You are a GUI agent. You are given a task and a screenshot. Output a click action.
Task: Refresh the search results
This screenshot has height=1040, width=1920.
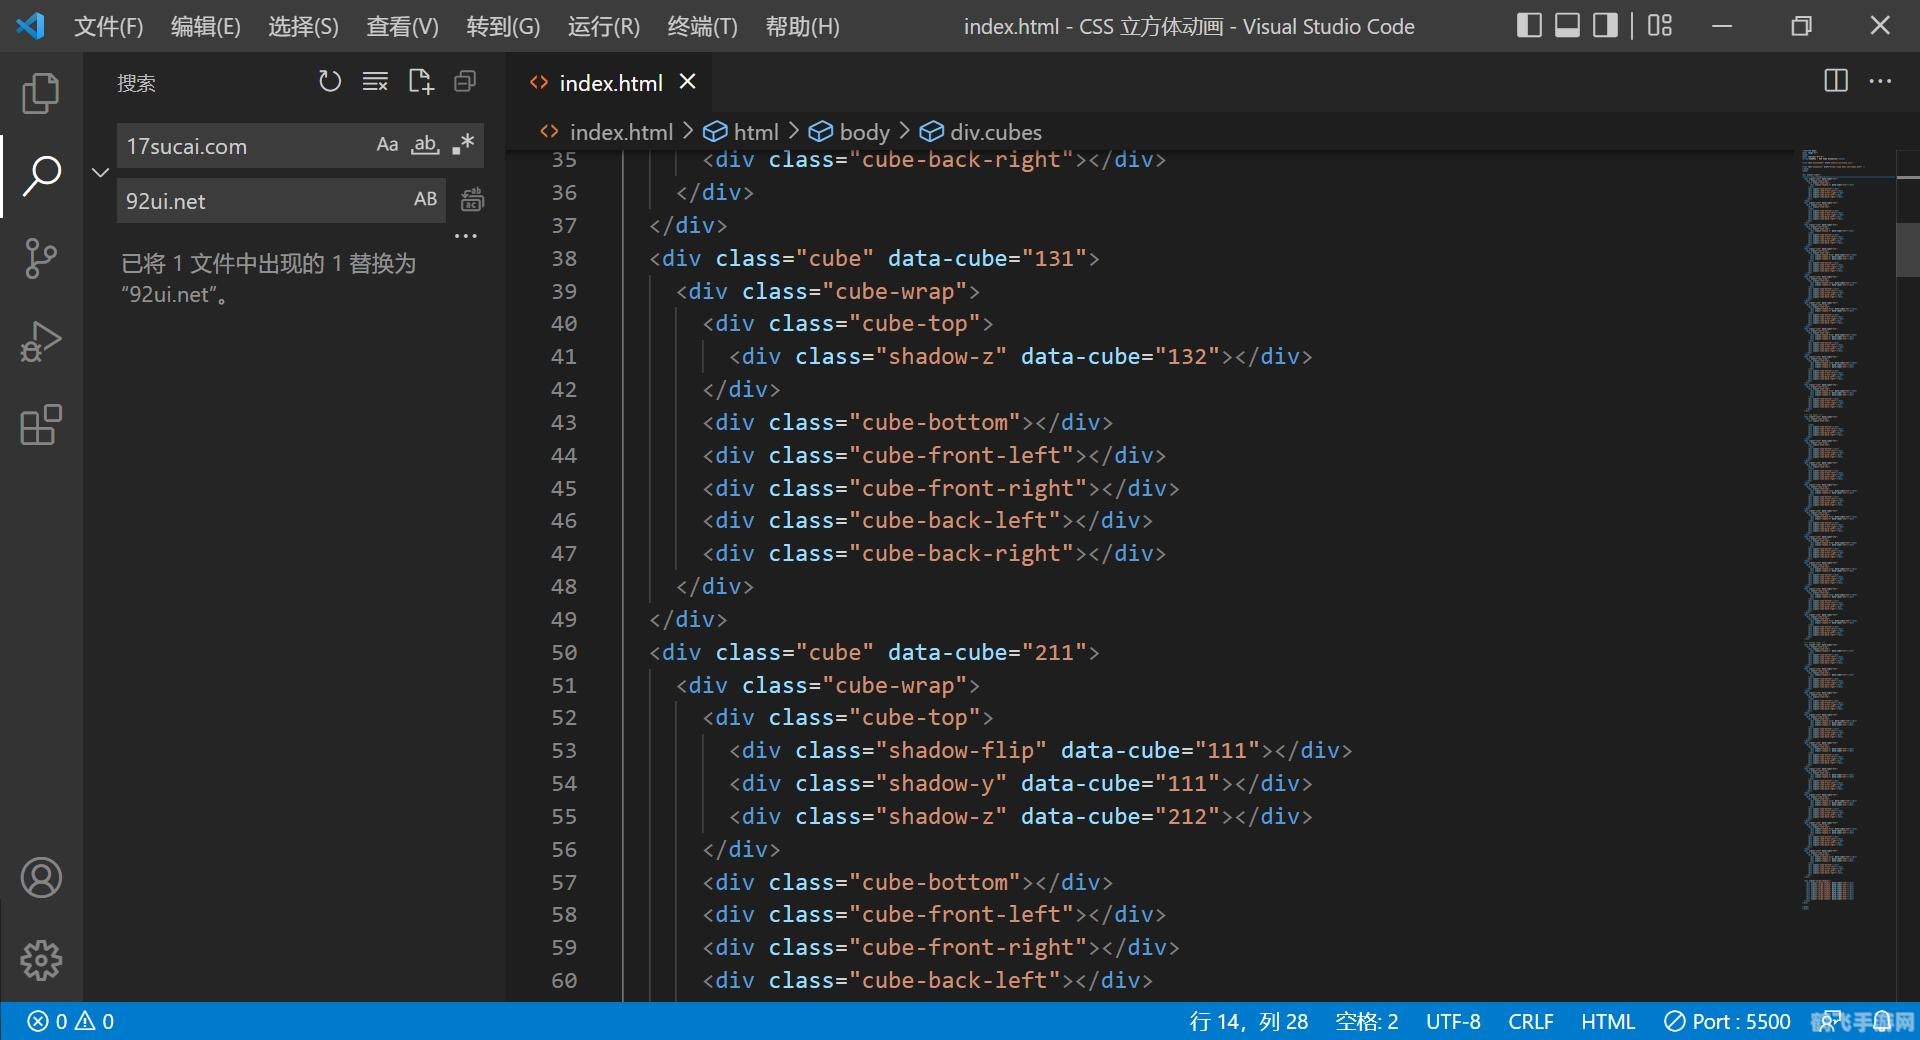(329, 82)
